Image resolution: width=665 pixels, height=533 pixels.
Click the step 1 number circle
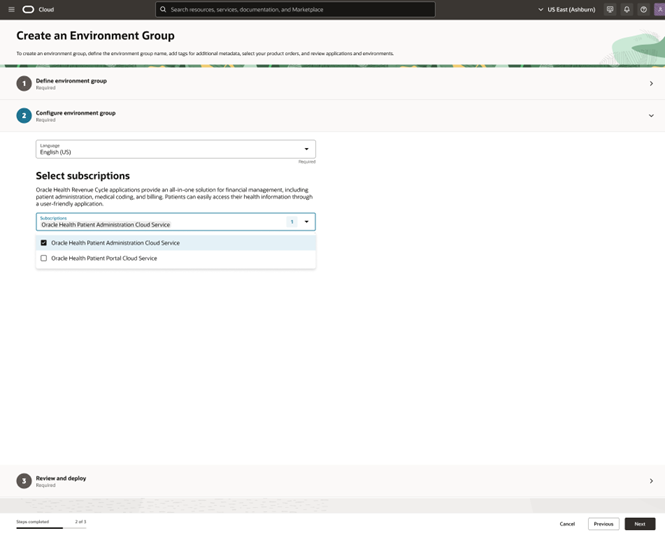(x=24, y=84)
